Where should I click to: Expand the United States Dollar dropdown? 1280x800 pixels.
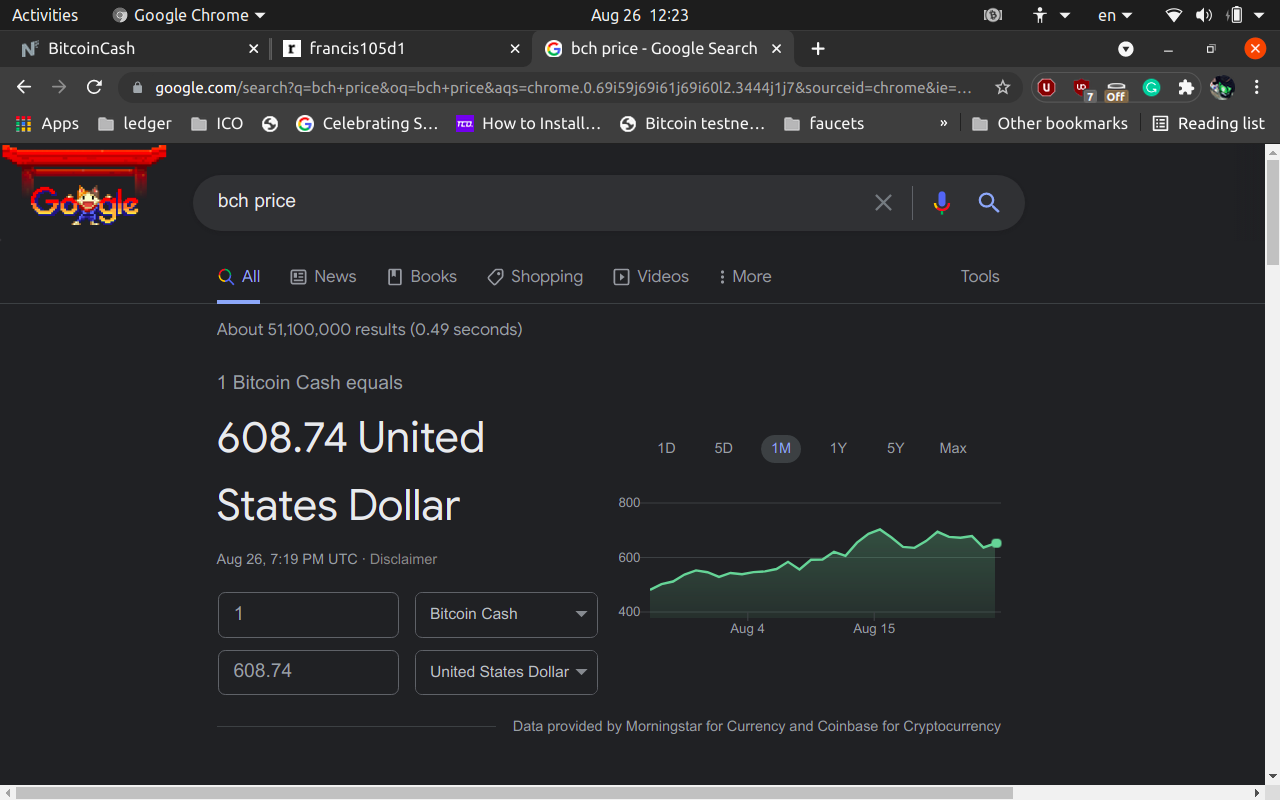click(x=506, y=672)
